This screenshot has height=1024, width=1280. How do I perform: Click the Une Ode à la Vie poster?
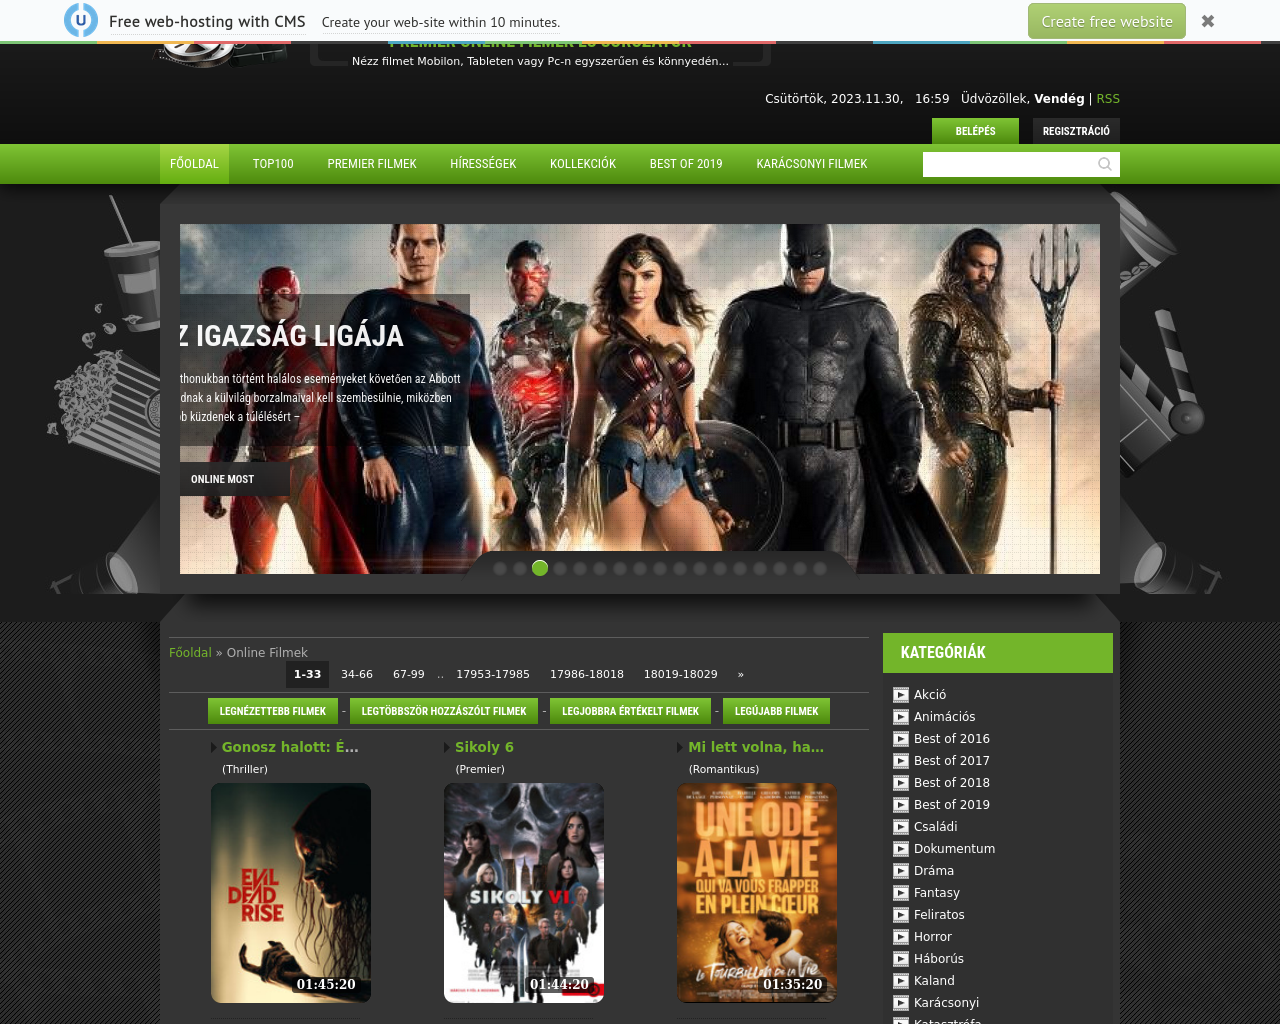pos(757,893)
